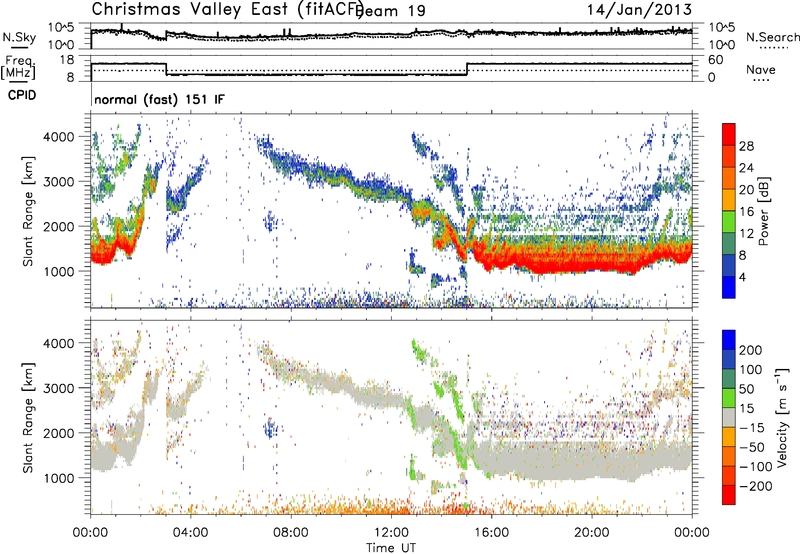Screen dimensions: 800x554
Task: Select the -15 label on Velocity color bar
Action: tap(752, 428)
